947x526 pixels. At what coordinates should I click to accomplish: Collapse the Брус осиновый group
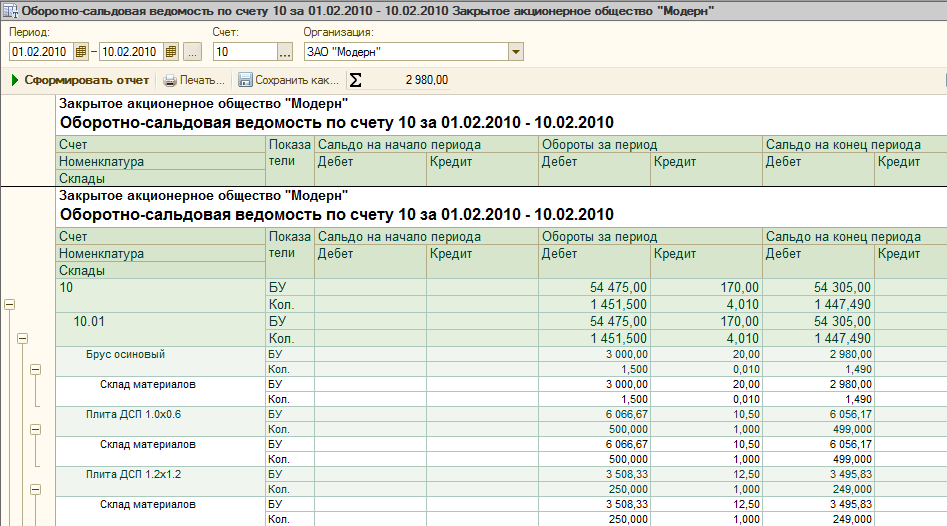[x=36, y=369]
